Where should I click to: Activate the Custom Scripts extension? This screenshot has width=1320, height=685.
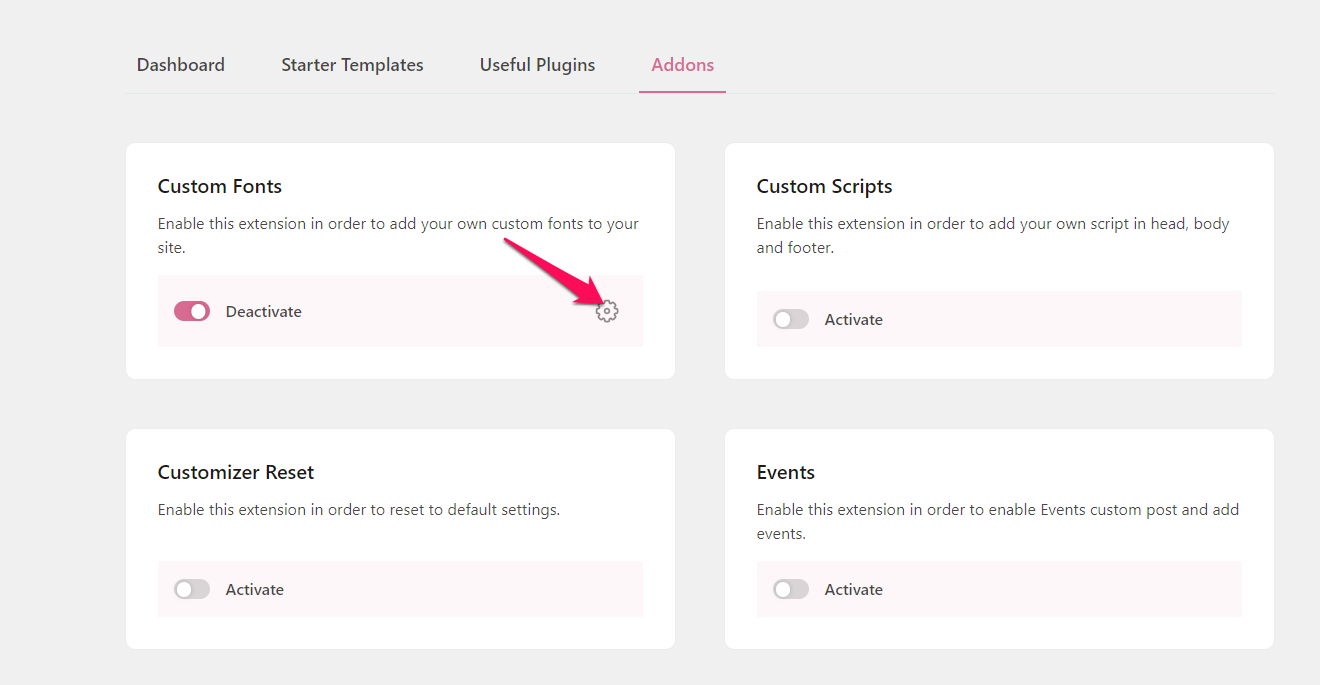point(791,319)
